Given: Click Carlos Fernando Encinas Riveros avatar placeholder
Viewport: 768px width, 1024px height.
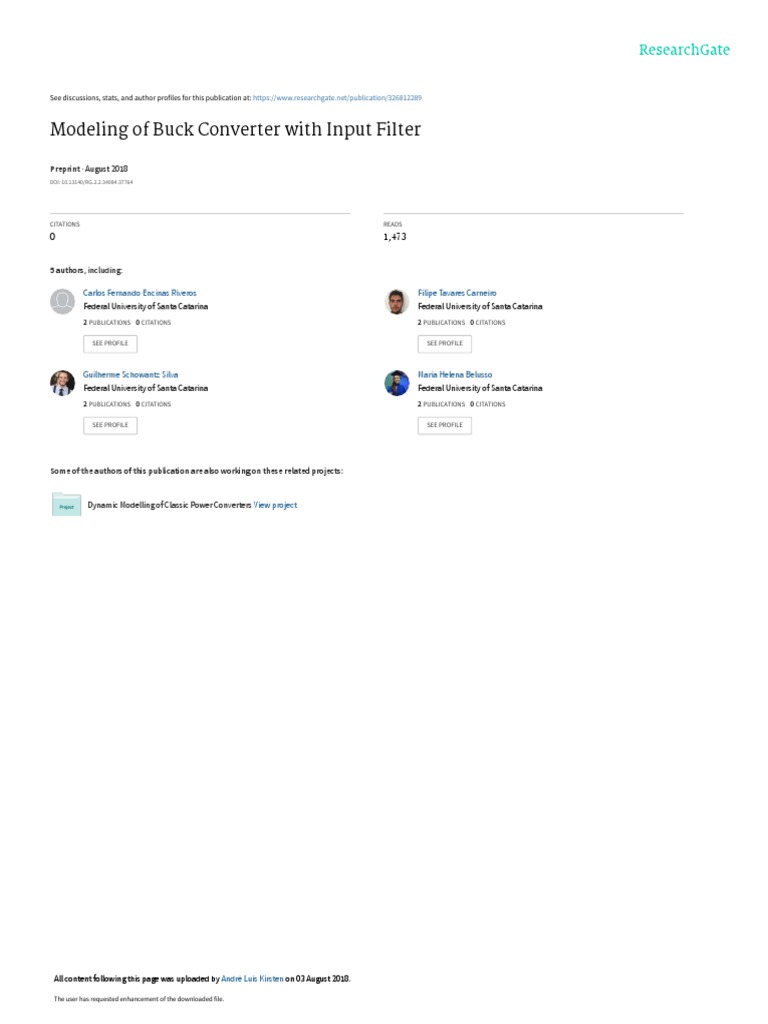Looking at the screenshot, I should tap(63, 302).
